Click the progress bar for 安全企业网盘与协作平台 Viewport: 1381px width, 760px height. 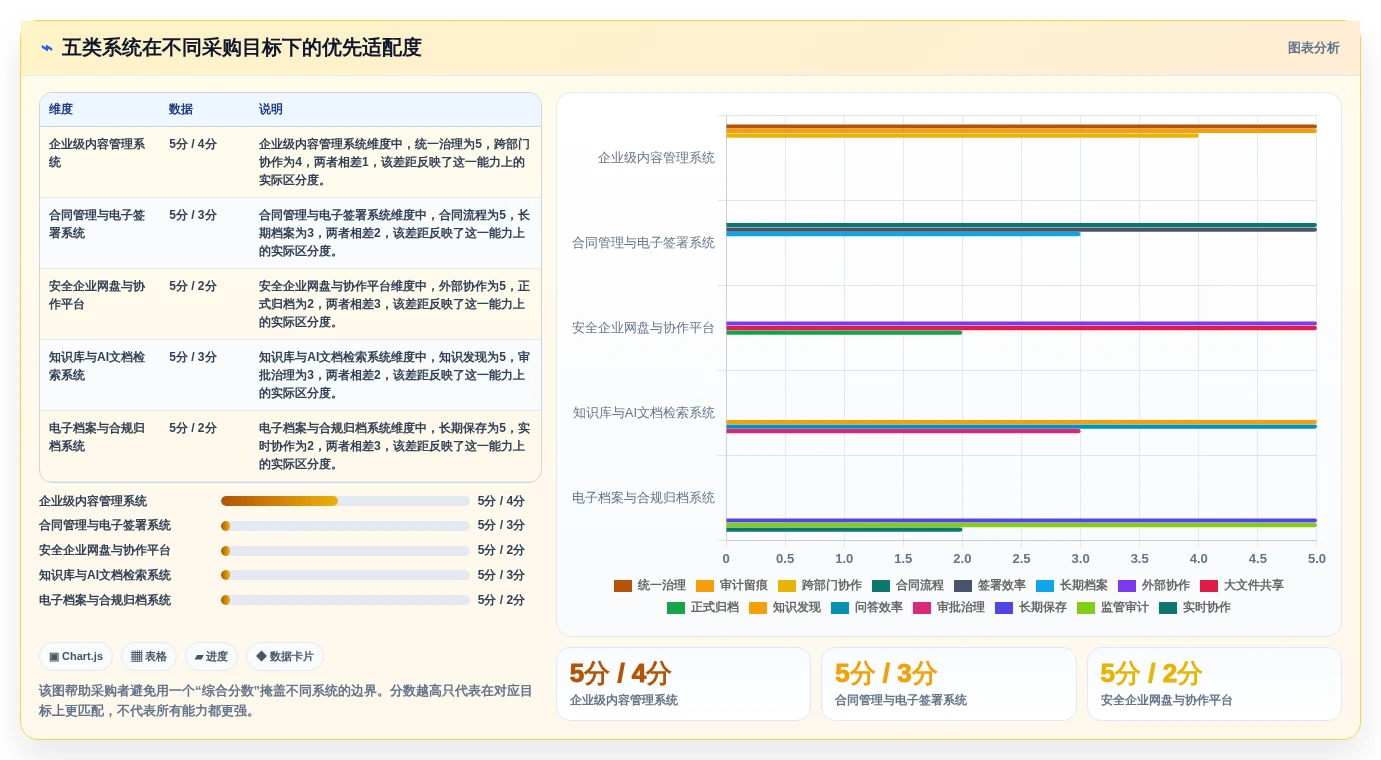[345, 550]
